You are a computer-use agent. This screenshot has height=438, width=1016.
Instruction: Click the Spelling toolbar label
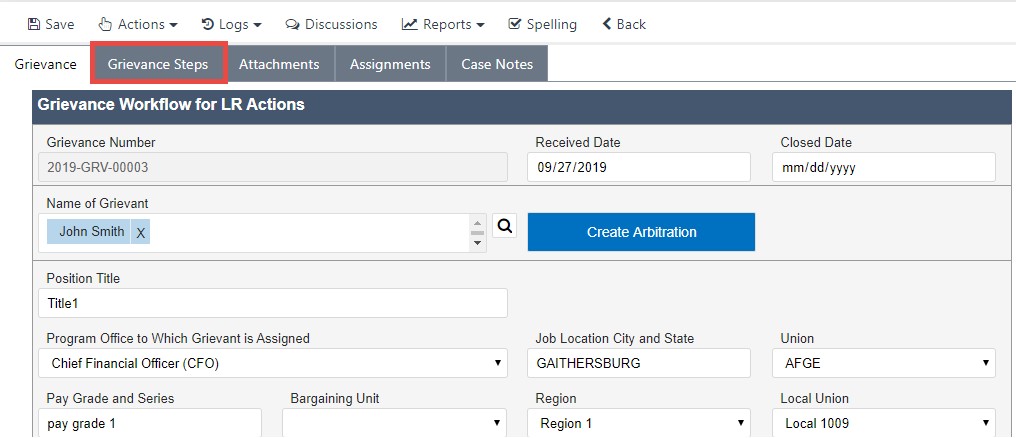pos(551,25)
